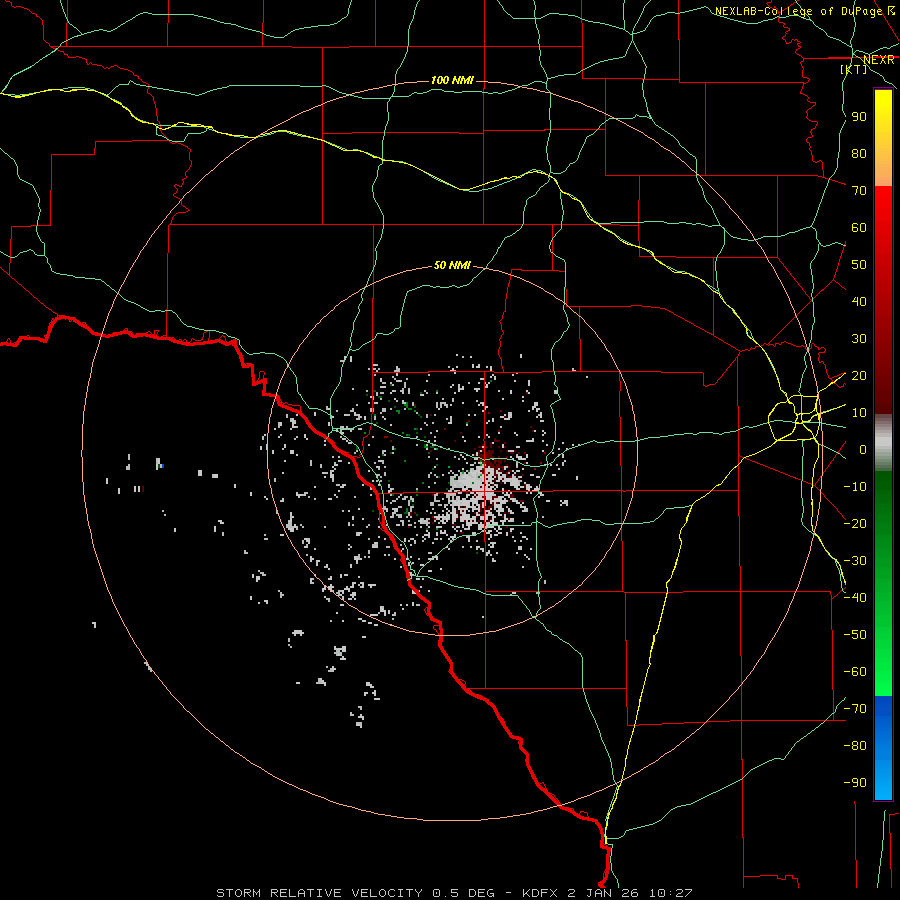Select the 0 value on velocity scale
Viewport: 900px width, 900px height.
tap(863, 450)
